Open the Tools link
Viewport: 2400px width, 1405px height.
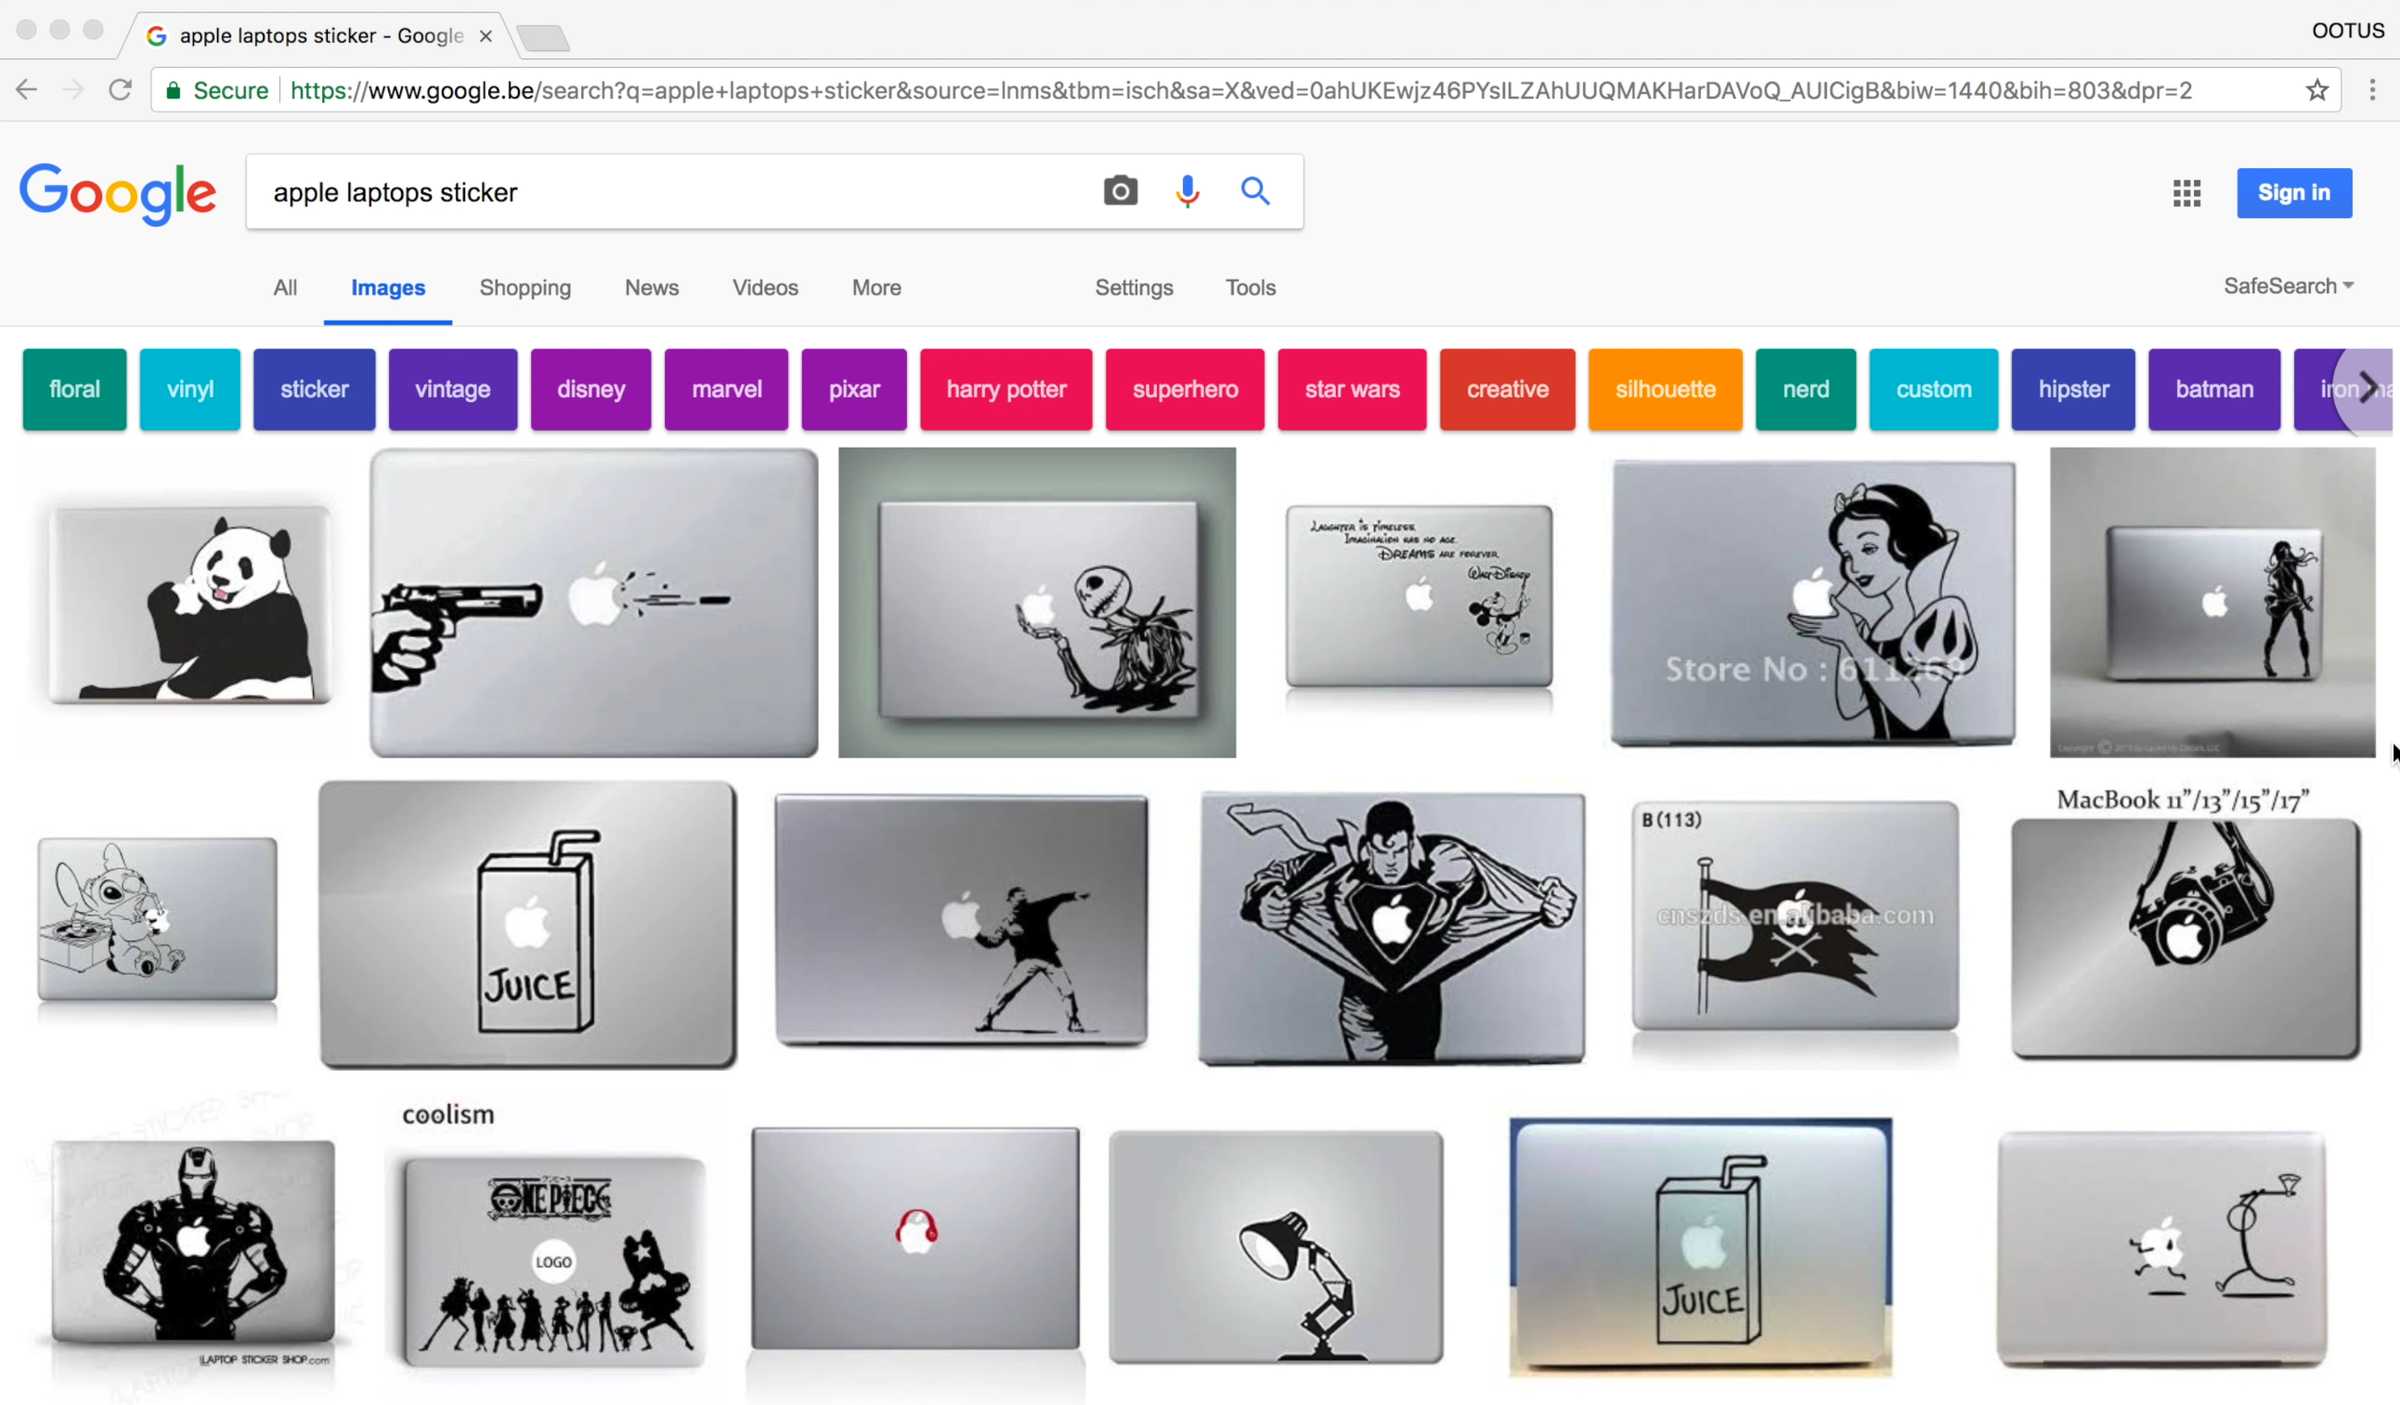click(x=1250, y=288)
